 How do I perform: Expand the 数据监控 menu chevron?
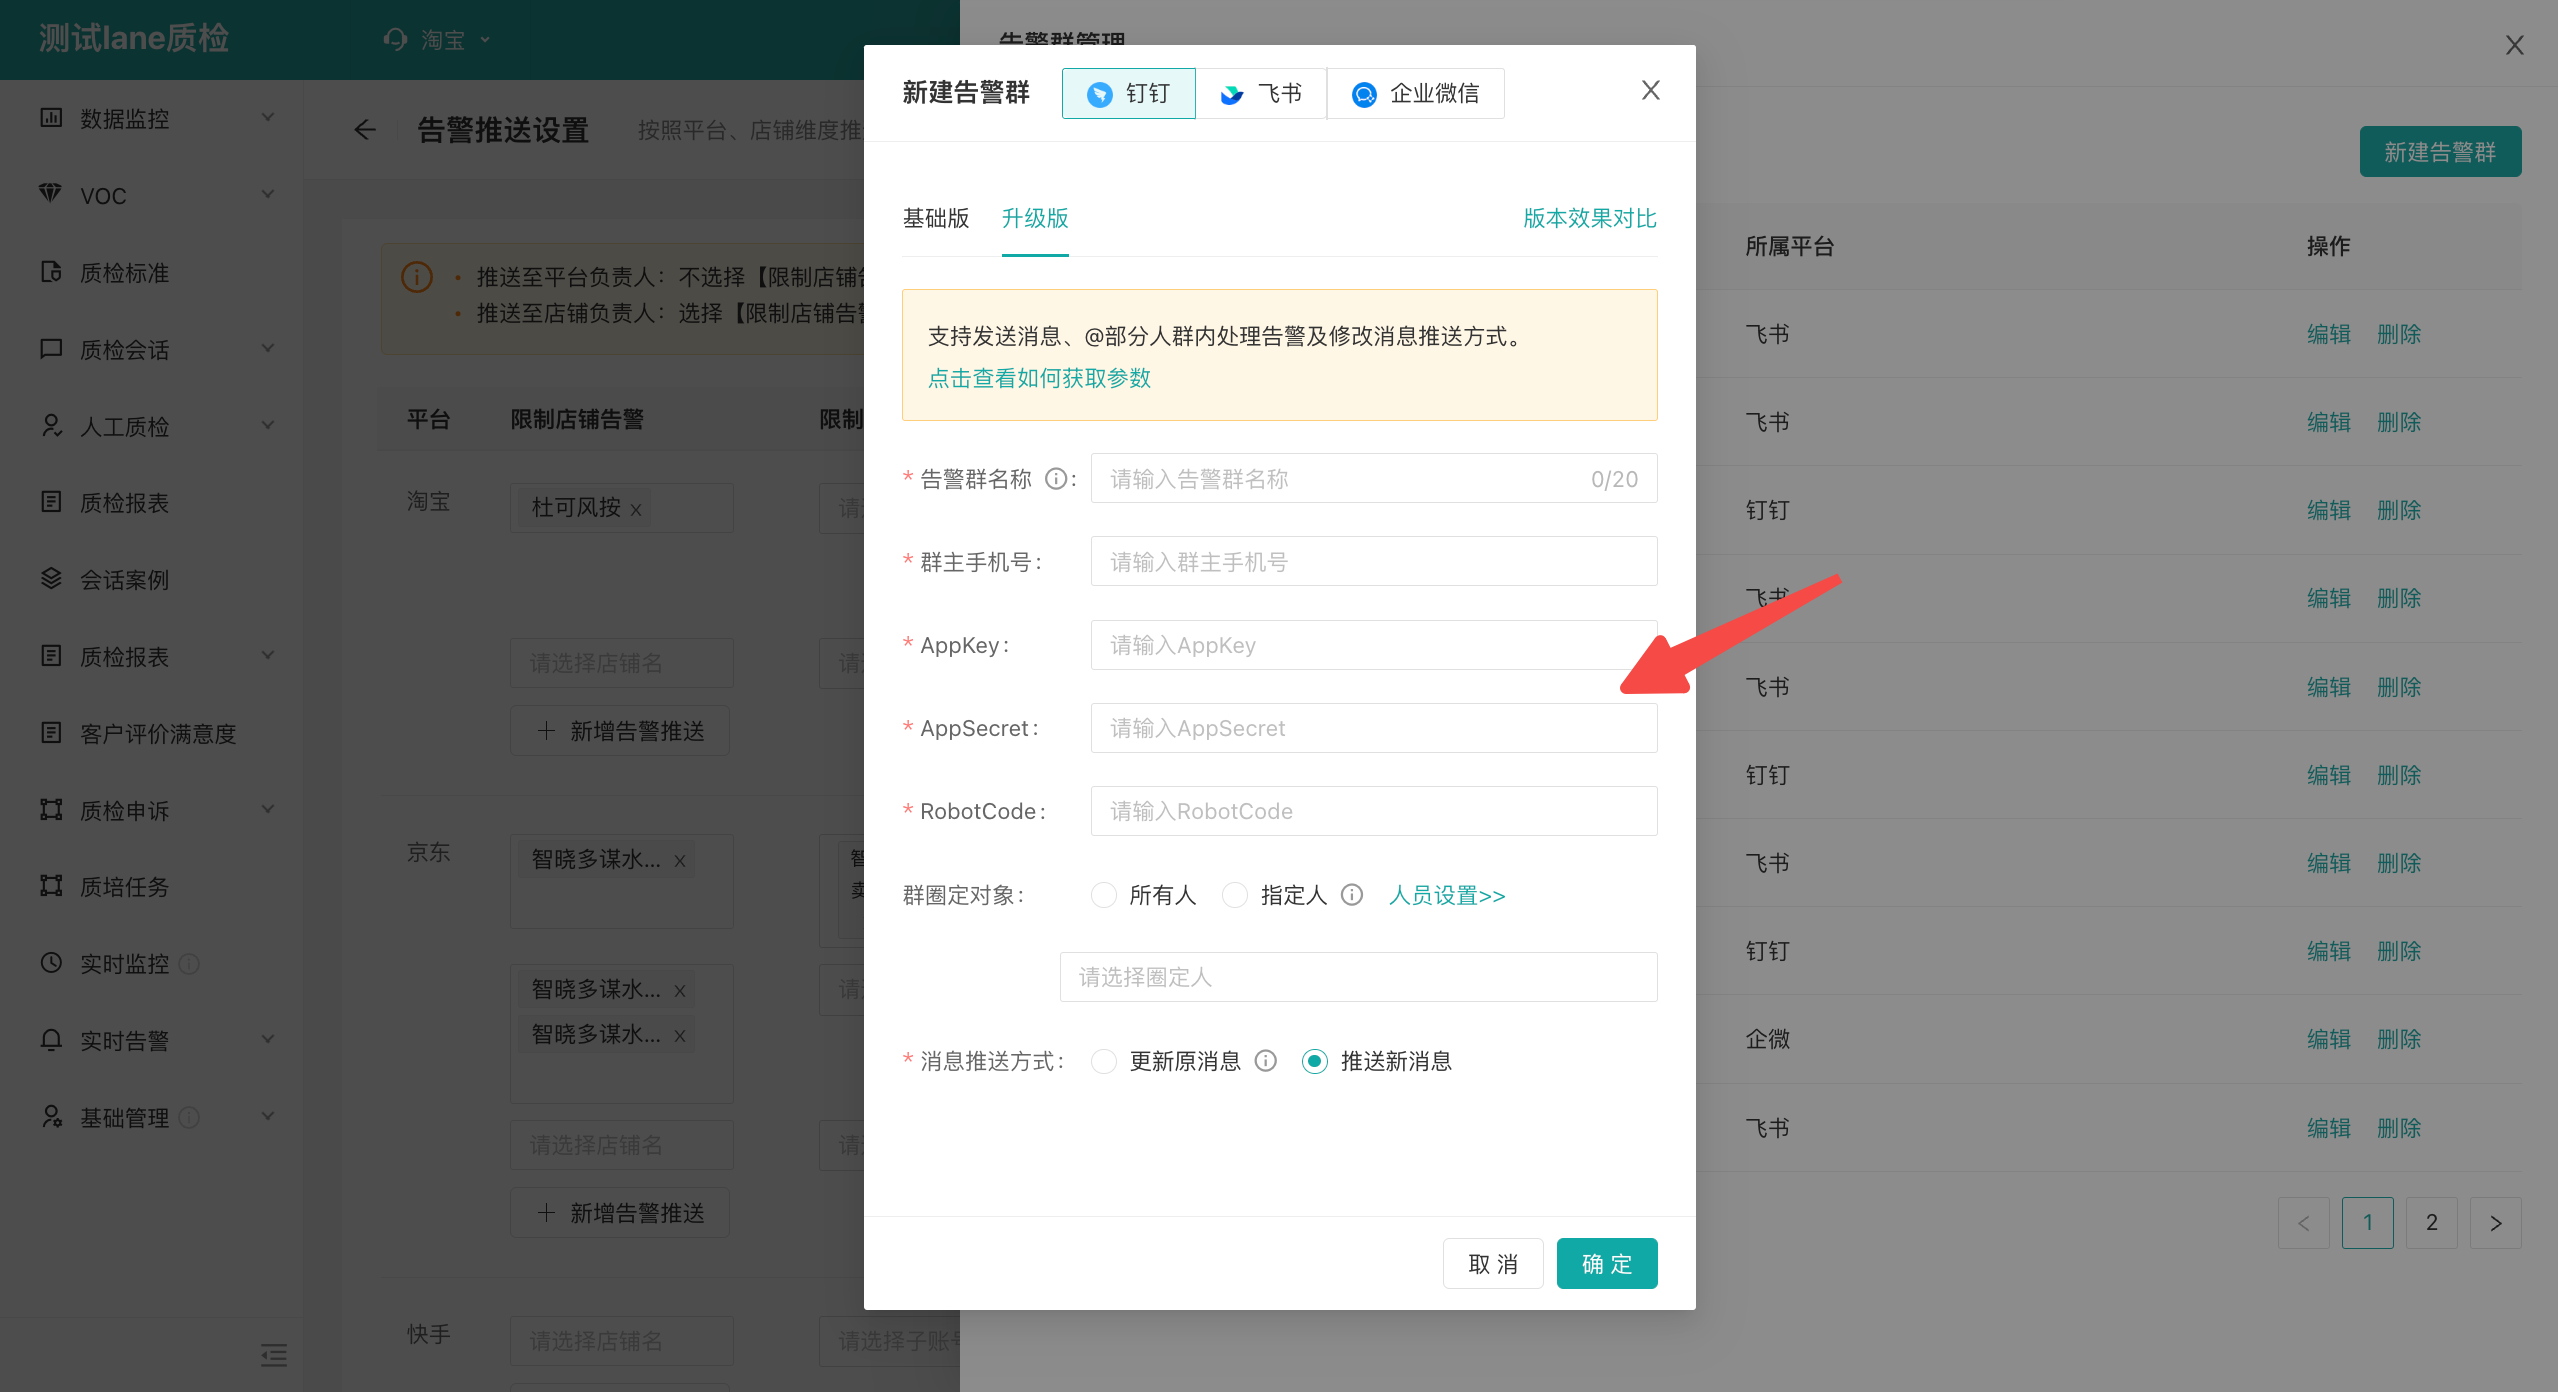point(268,117)
